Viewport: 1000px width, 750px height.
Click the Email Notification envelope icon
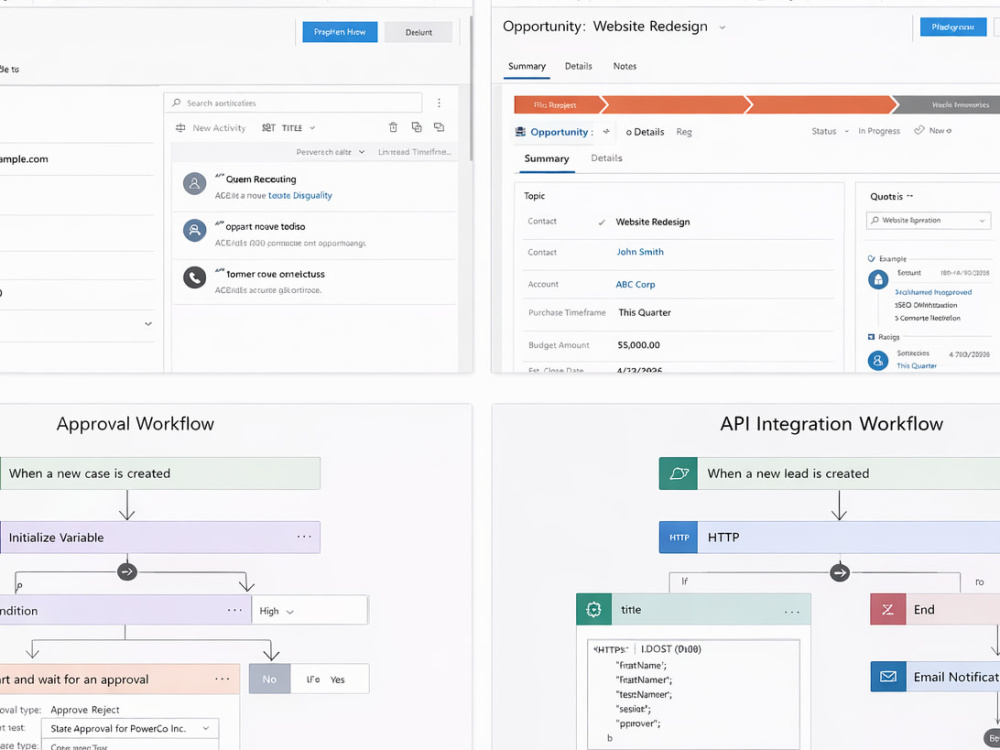[x=888, y=677]
